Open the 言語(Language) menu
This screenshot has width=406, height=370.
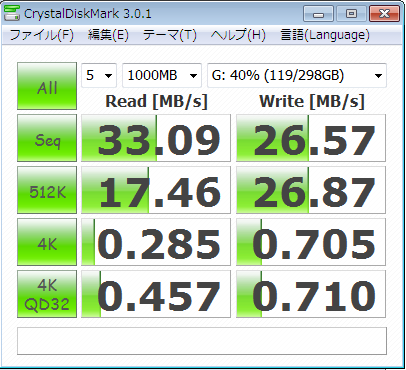click(325, 35)
